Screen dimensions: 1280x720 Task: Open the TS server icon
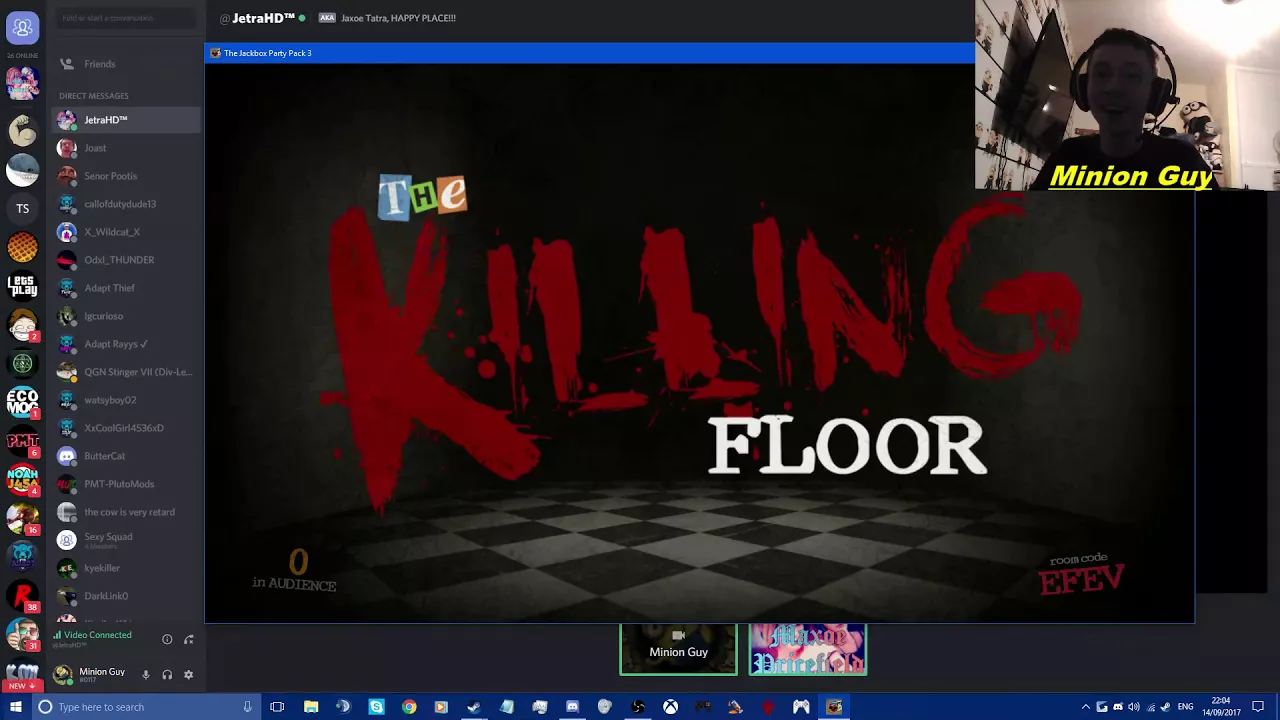[22, 209]
